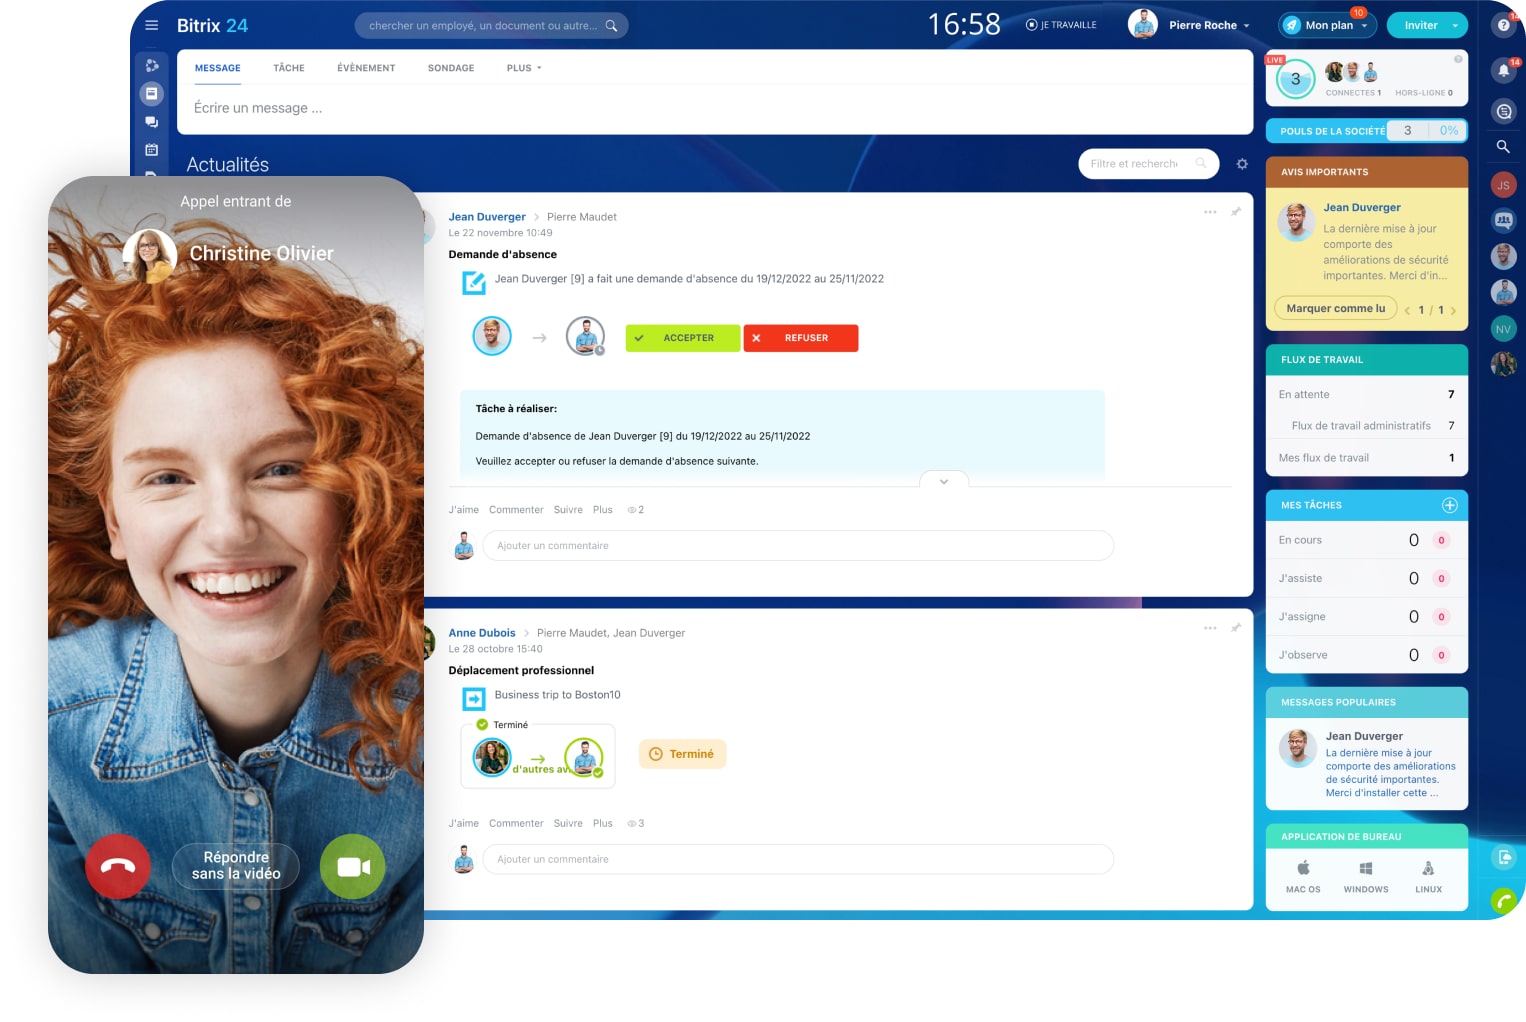Expand the Plus dropdown in message tabs
Viewport: 1526px width, 1022px height.
pyautogui.click(x=523, y=68)
